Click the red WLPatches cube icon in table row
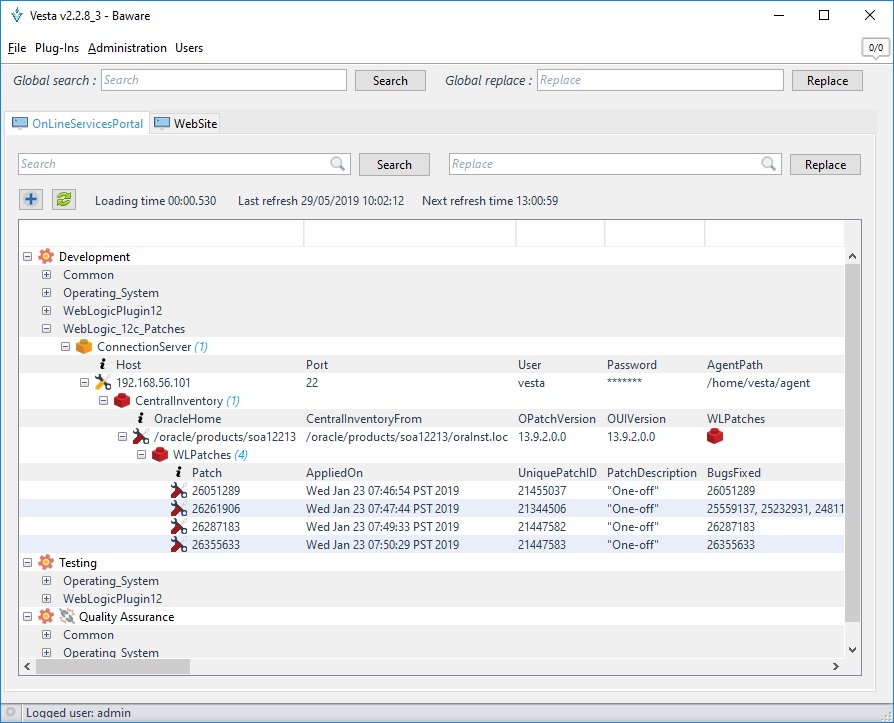The image size is (894, 723). point(715,436)
